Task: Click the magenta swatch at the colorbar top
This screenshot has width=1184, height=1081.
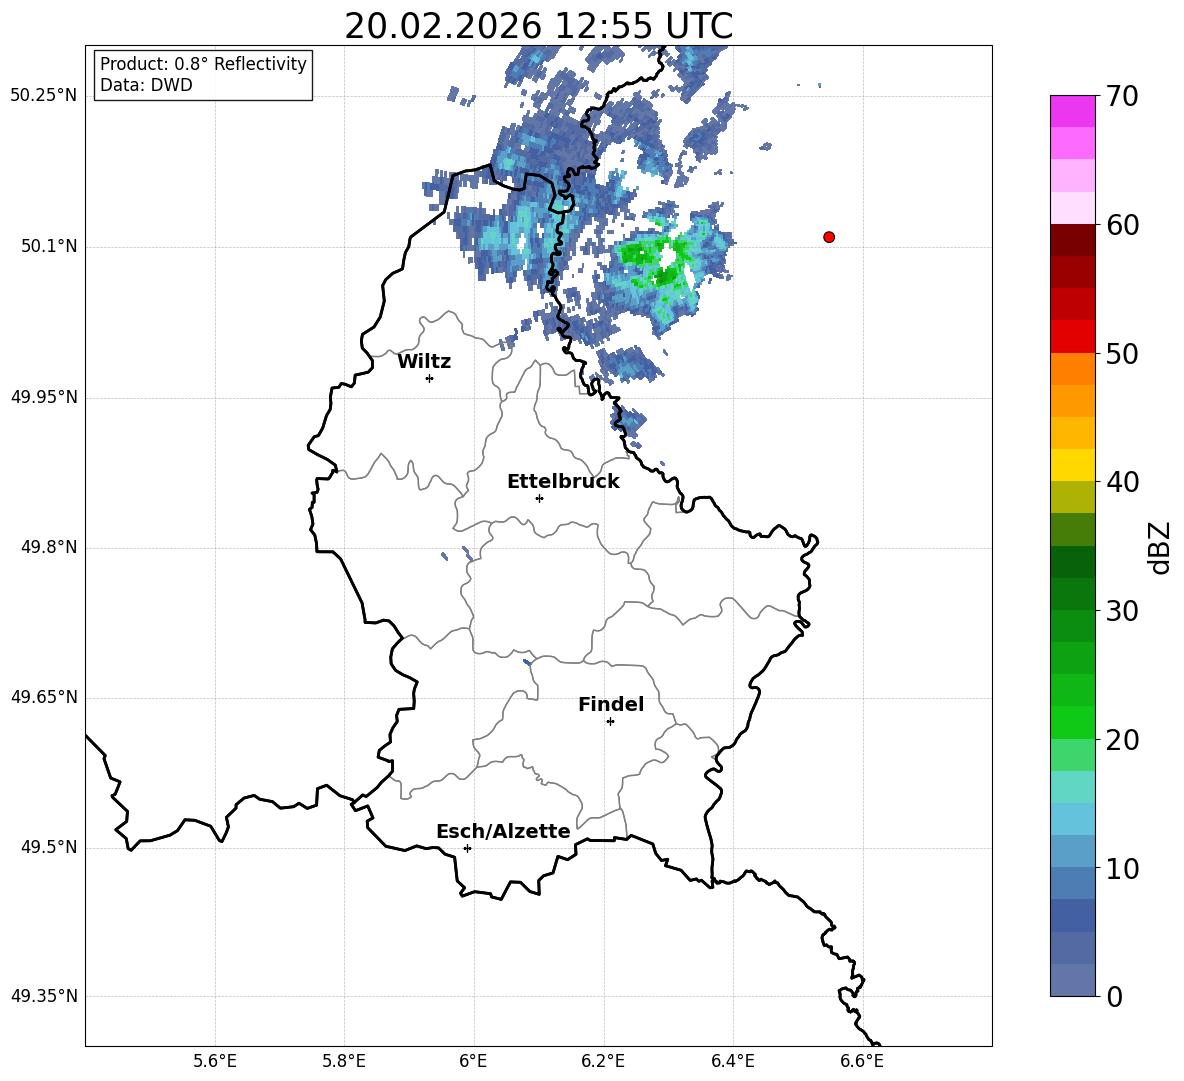Action: (1072, 111)
